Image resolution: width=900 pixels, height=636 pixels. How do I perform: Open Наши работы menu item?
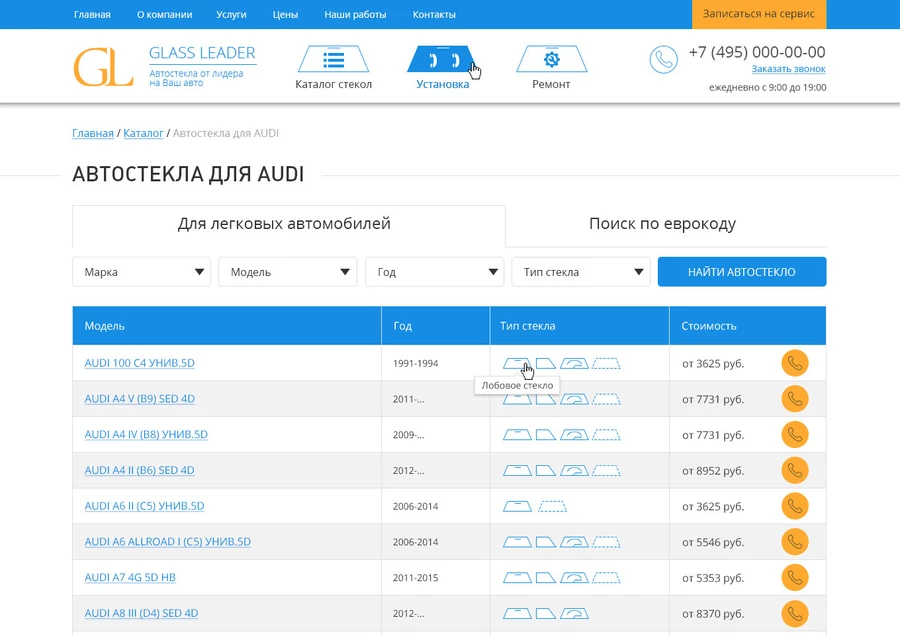tap(355, 14)
